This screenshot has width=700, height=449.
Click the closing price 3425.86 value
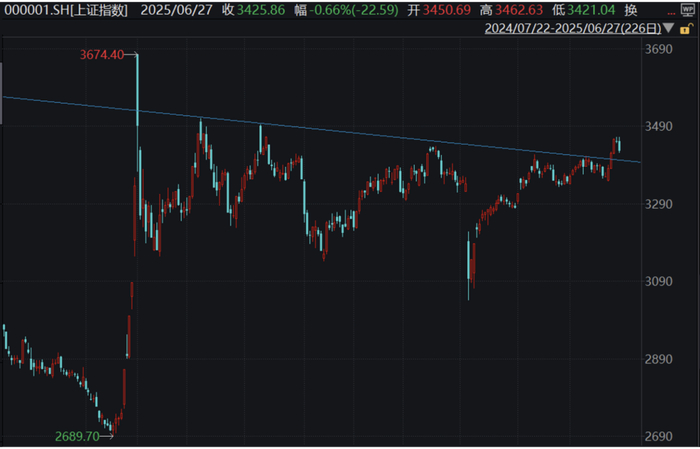261,10
